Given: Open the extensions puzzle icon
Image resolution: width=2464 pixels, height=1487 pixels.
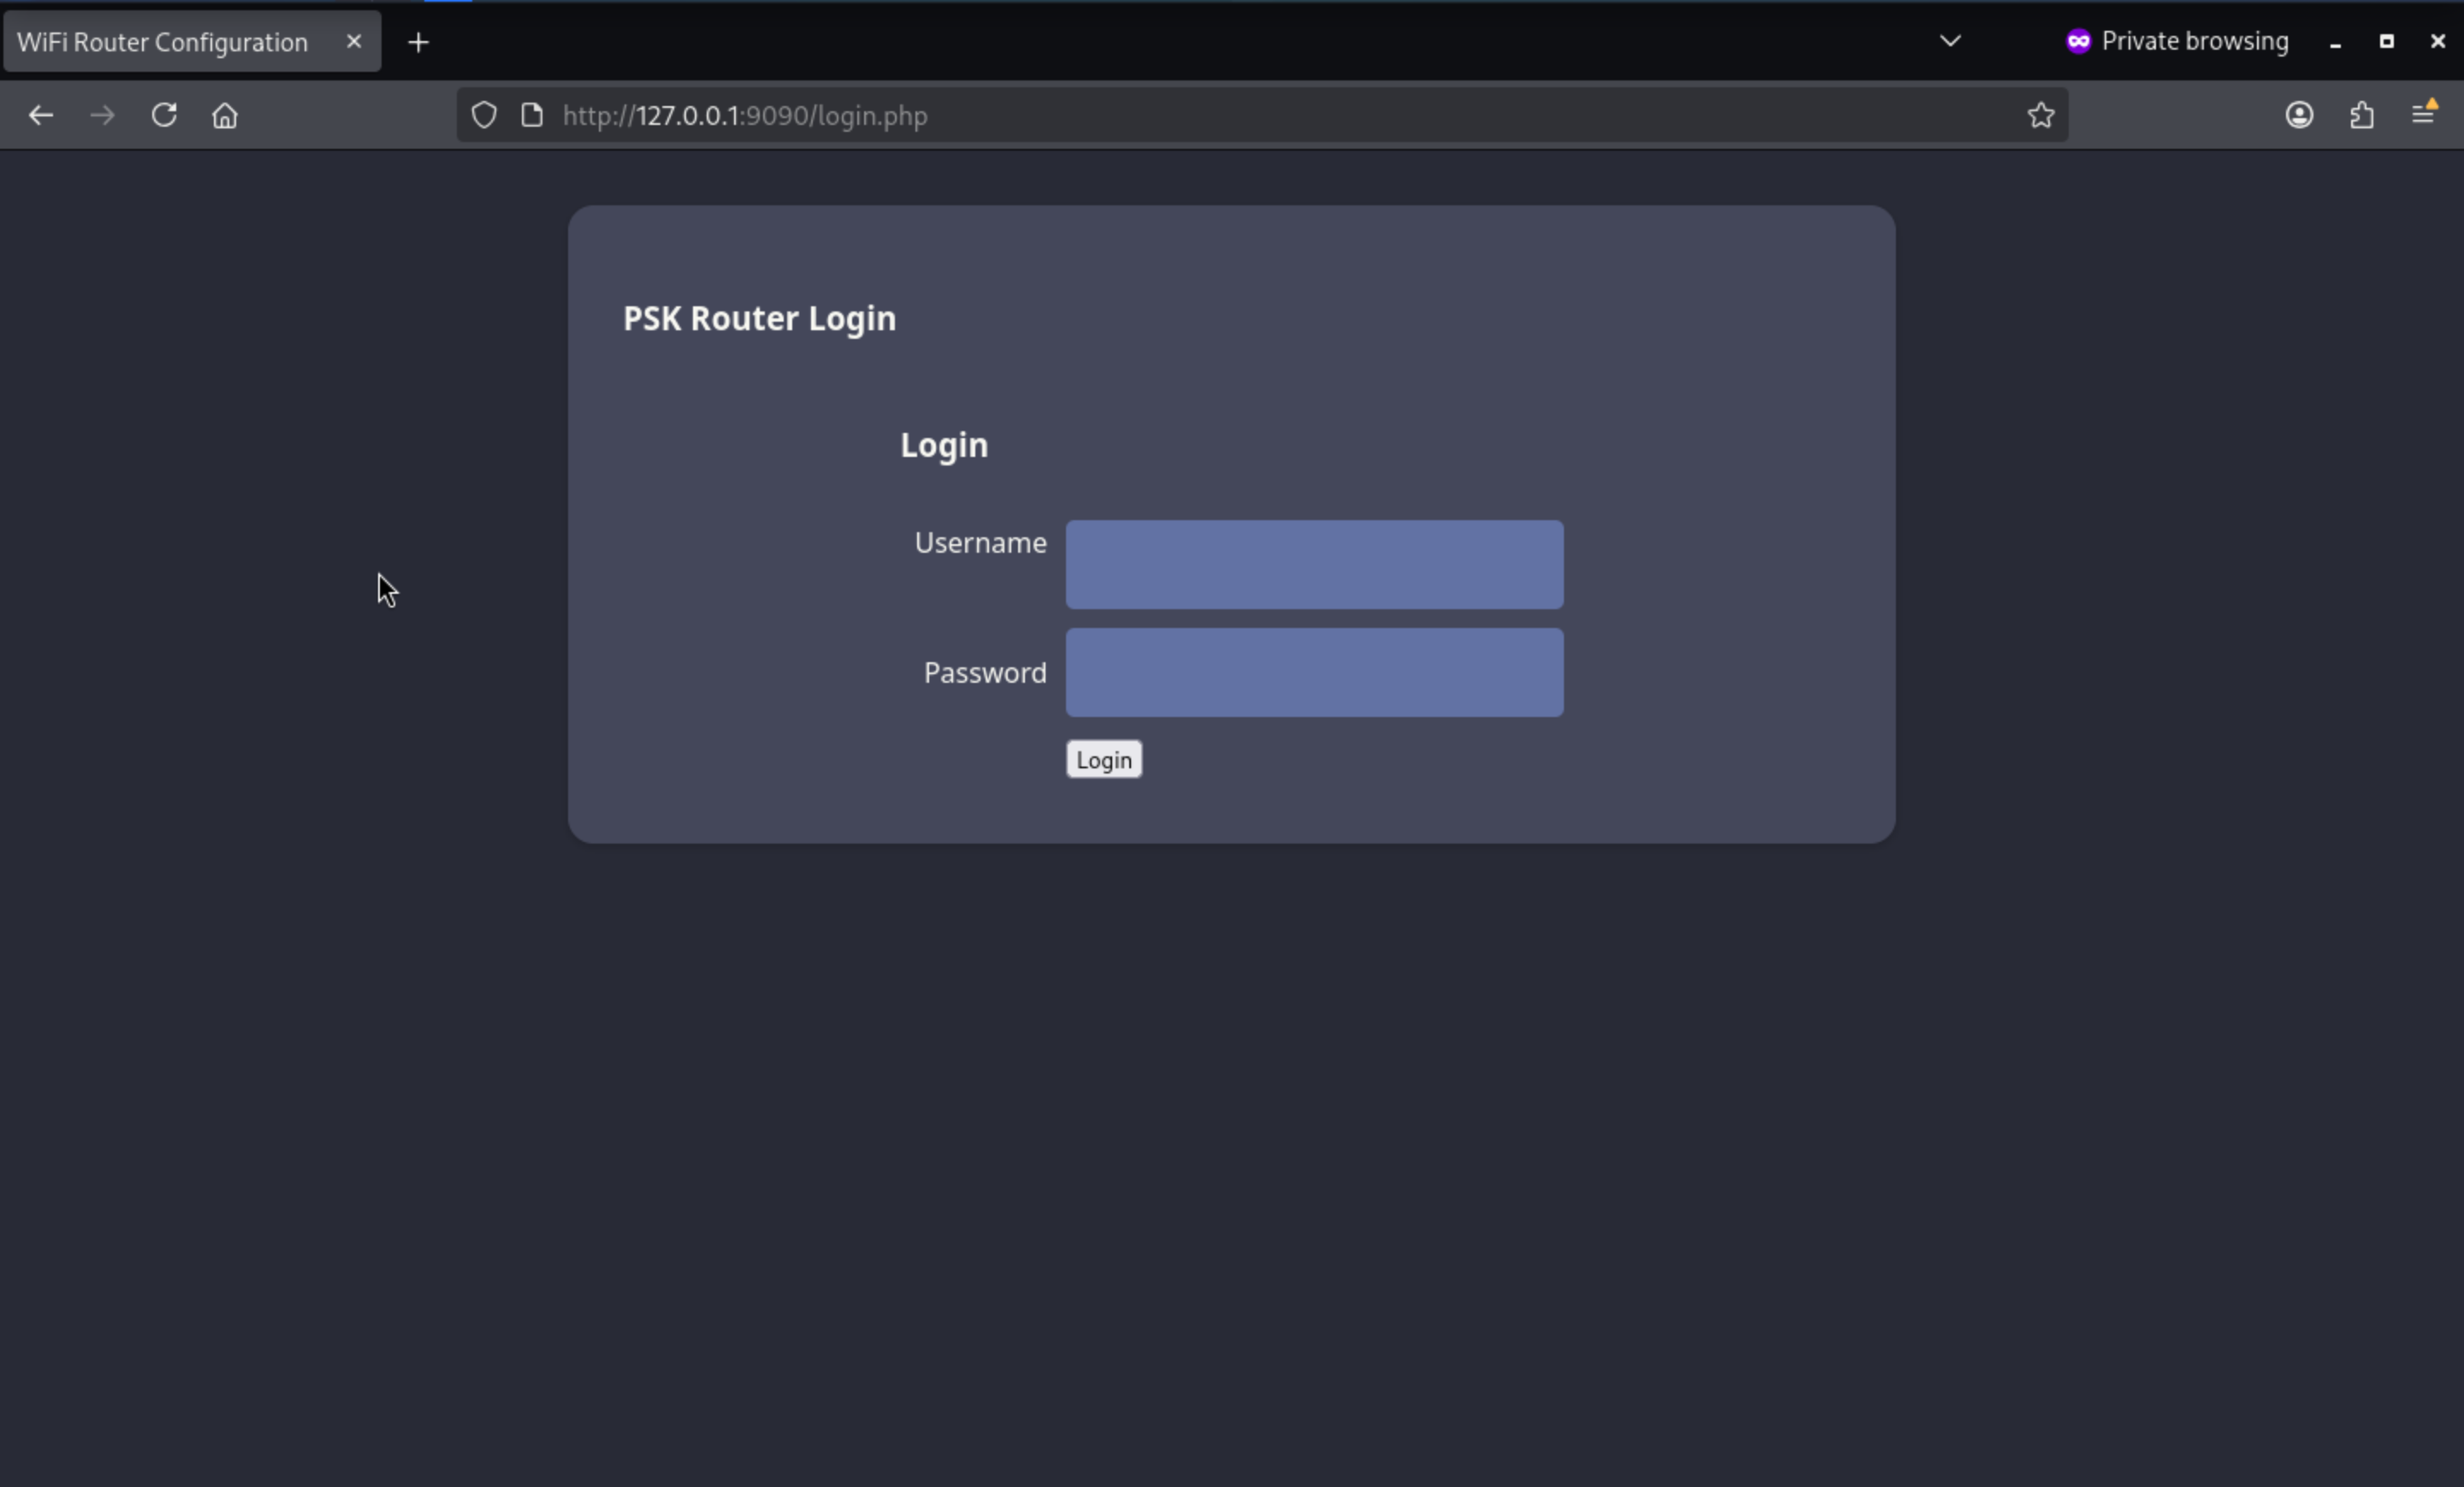Looking at the screenshot, I should 2361,115.
